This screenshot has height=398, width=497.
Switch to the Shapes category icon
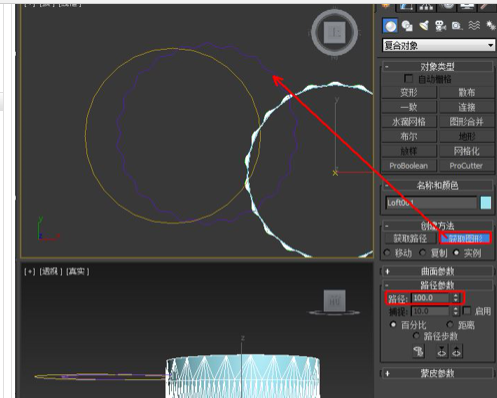[x=407, y=26]
